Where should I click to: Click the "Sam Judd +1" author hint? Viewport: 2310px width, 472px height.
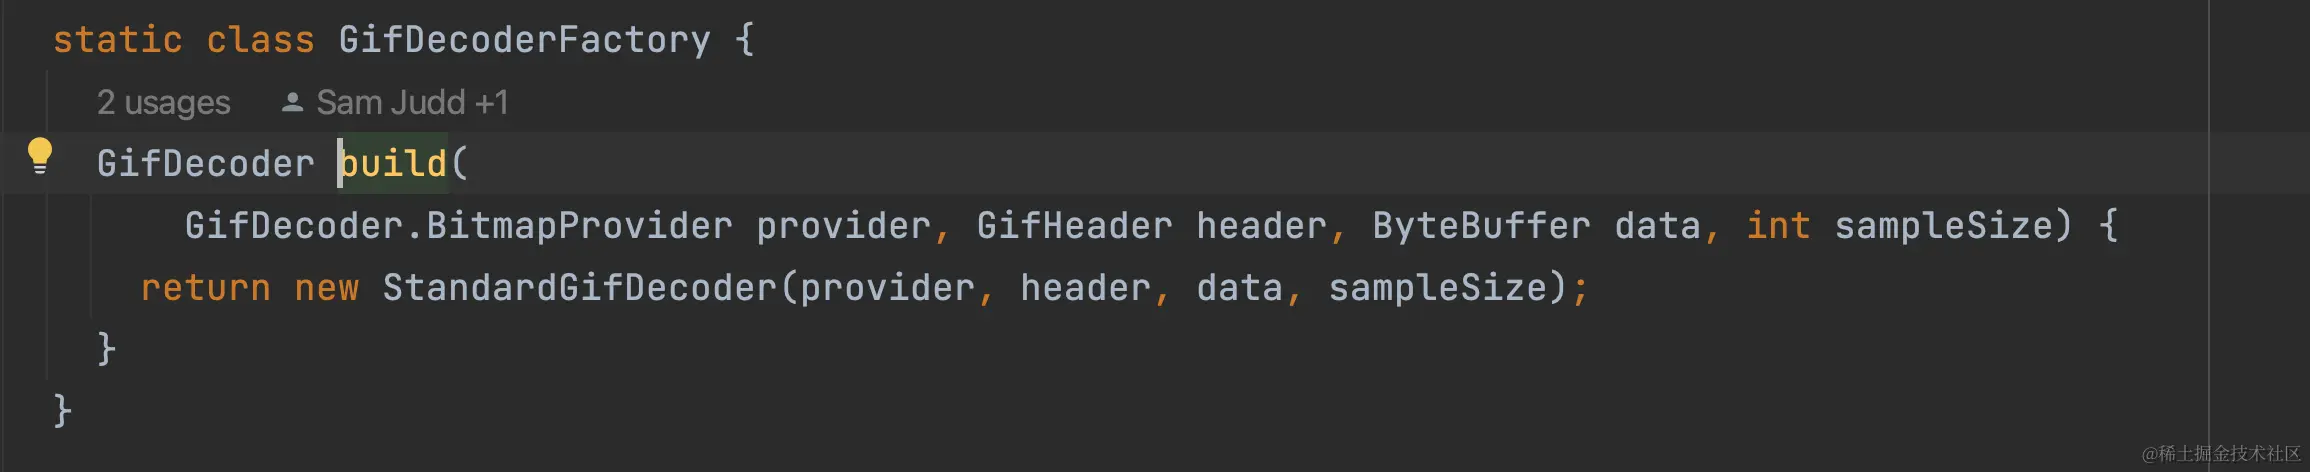coord(412,102)
